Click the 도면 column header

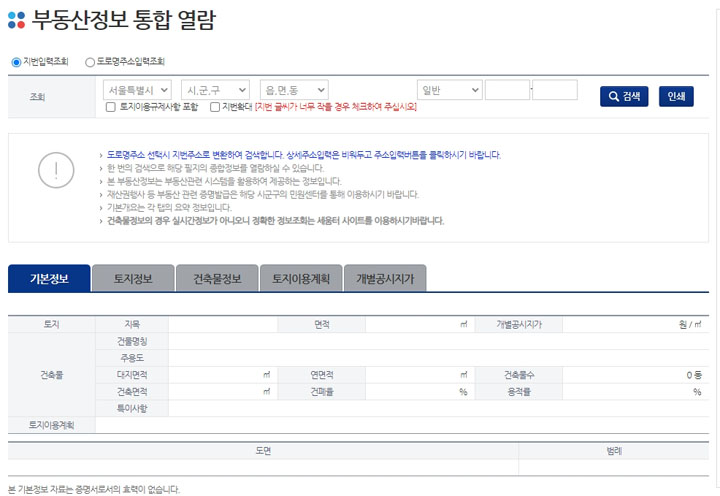click(x=263, y=451)
